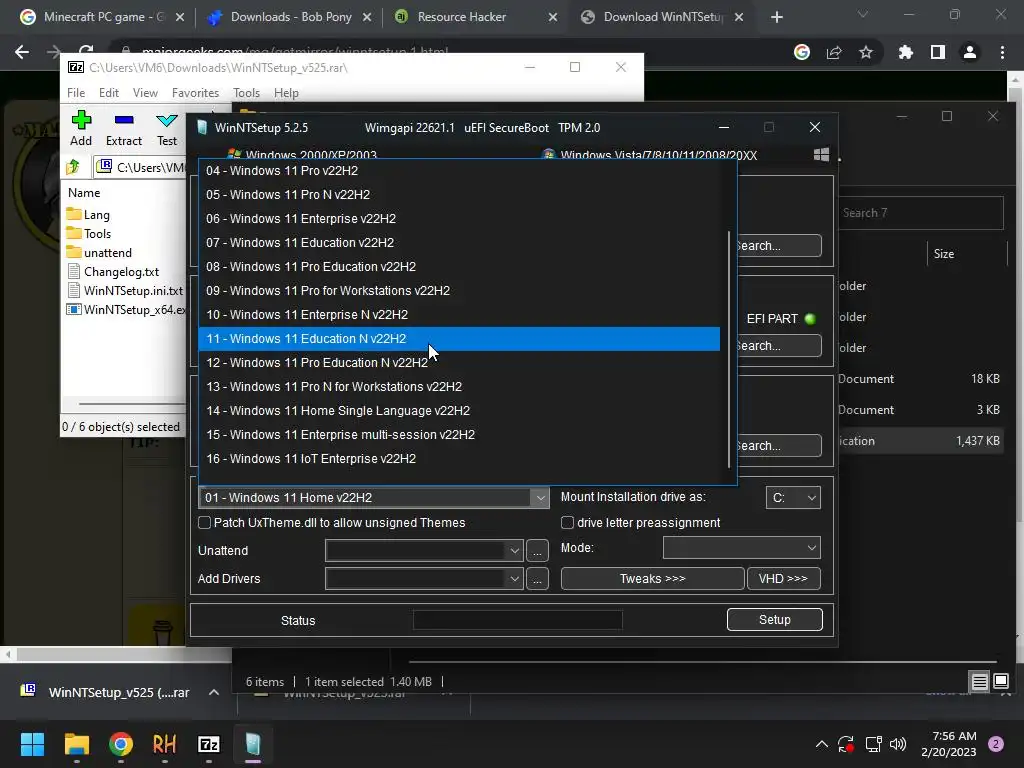Switch Explorer to details view icon

pos(980,682)
